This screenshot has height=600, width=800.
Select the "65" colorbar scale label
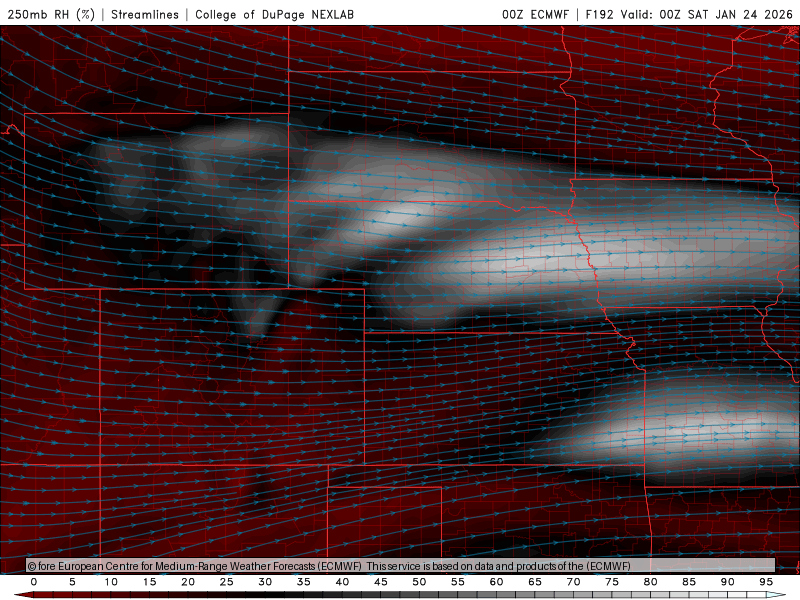tap(535, 582)
